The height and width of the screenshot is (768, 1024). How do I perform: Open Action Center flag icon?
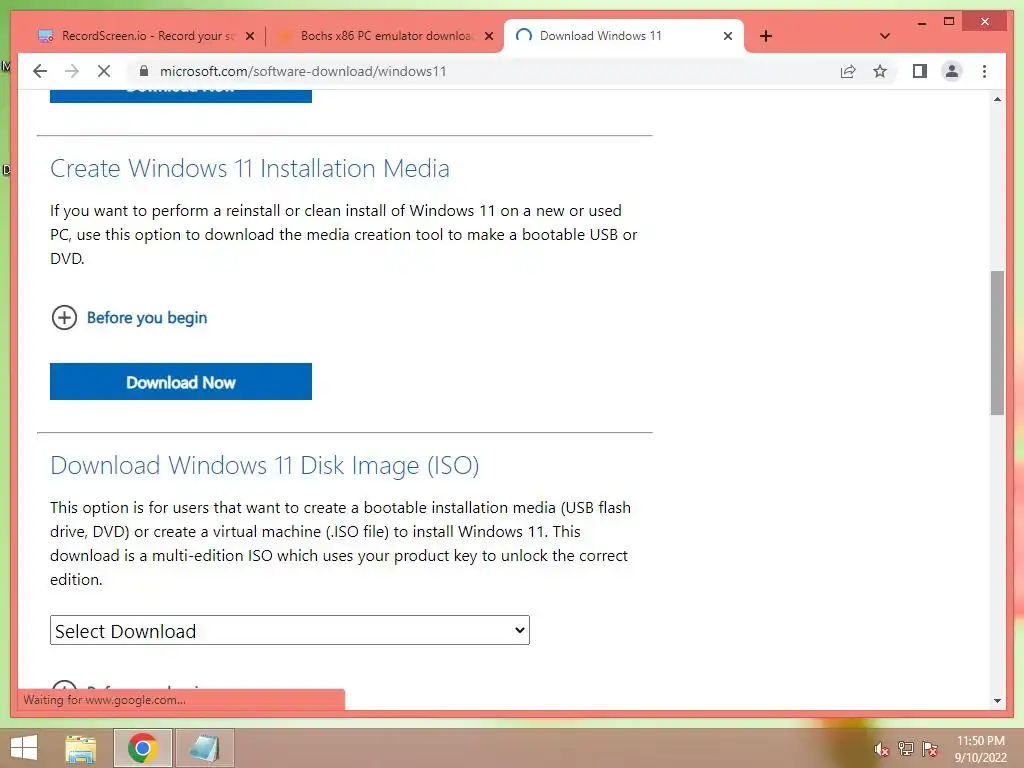coord(930,748)
